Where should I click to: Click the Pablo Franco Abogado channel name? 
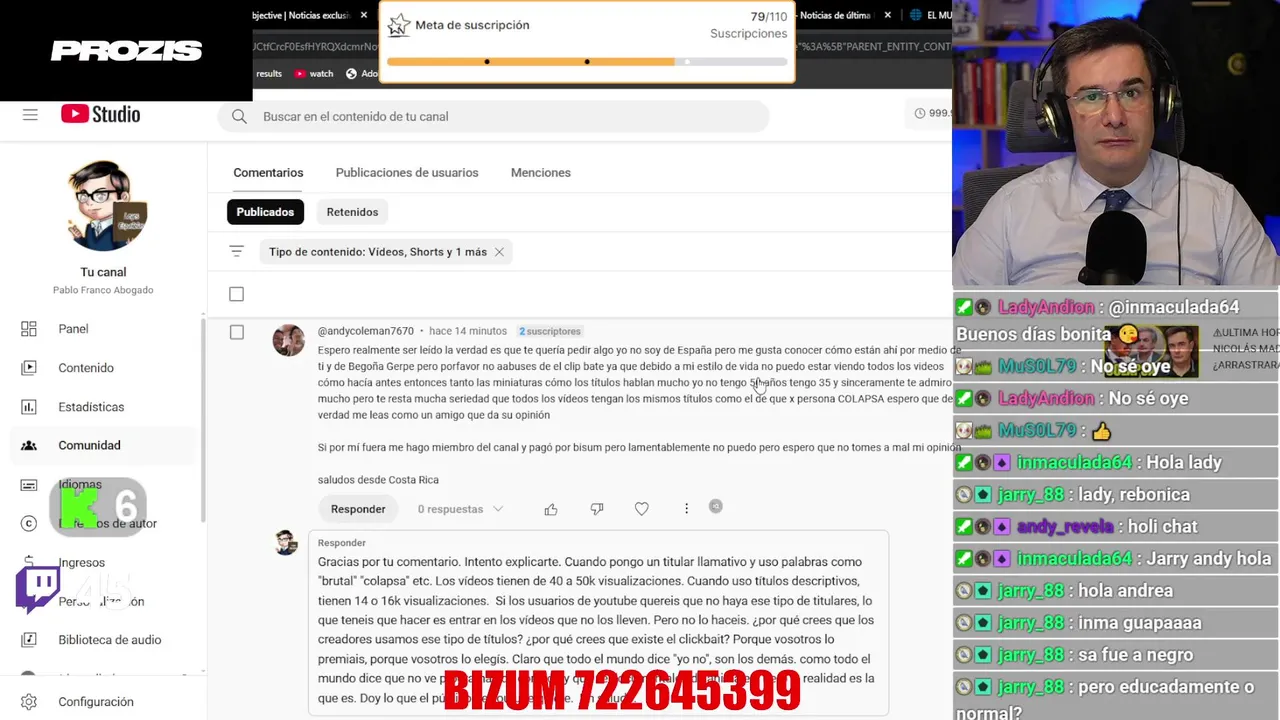pos(103,290)
